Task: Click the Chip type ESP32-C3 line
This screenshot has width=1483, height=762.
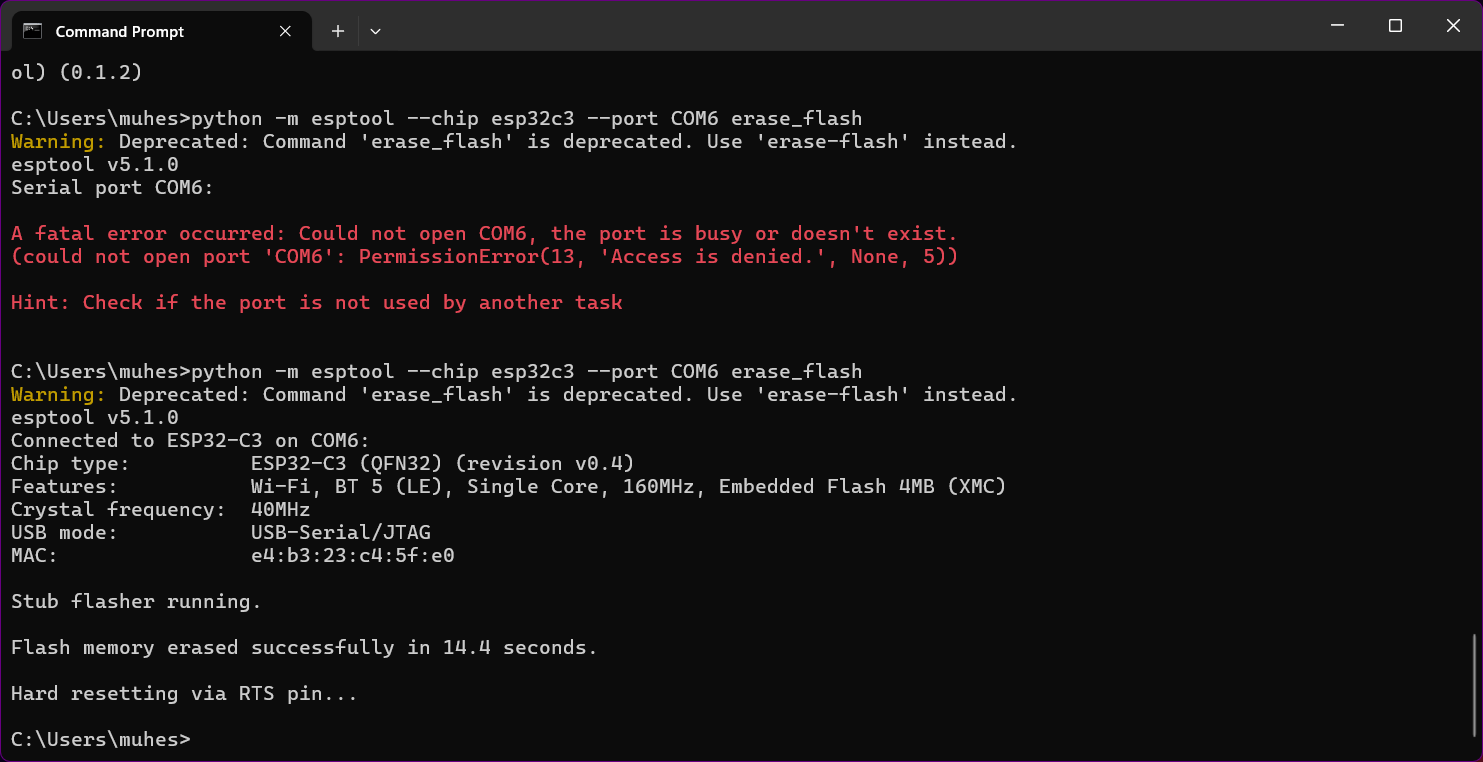Action: 322,464
